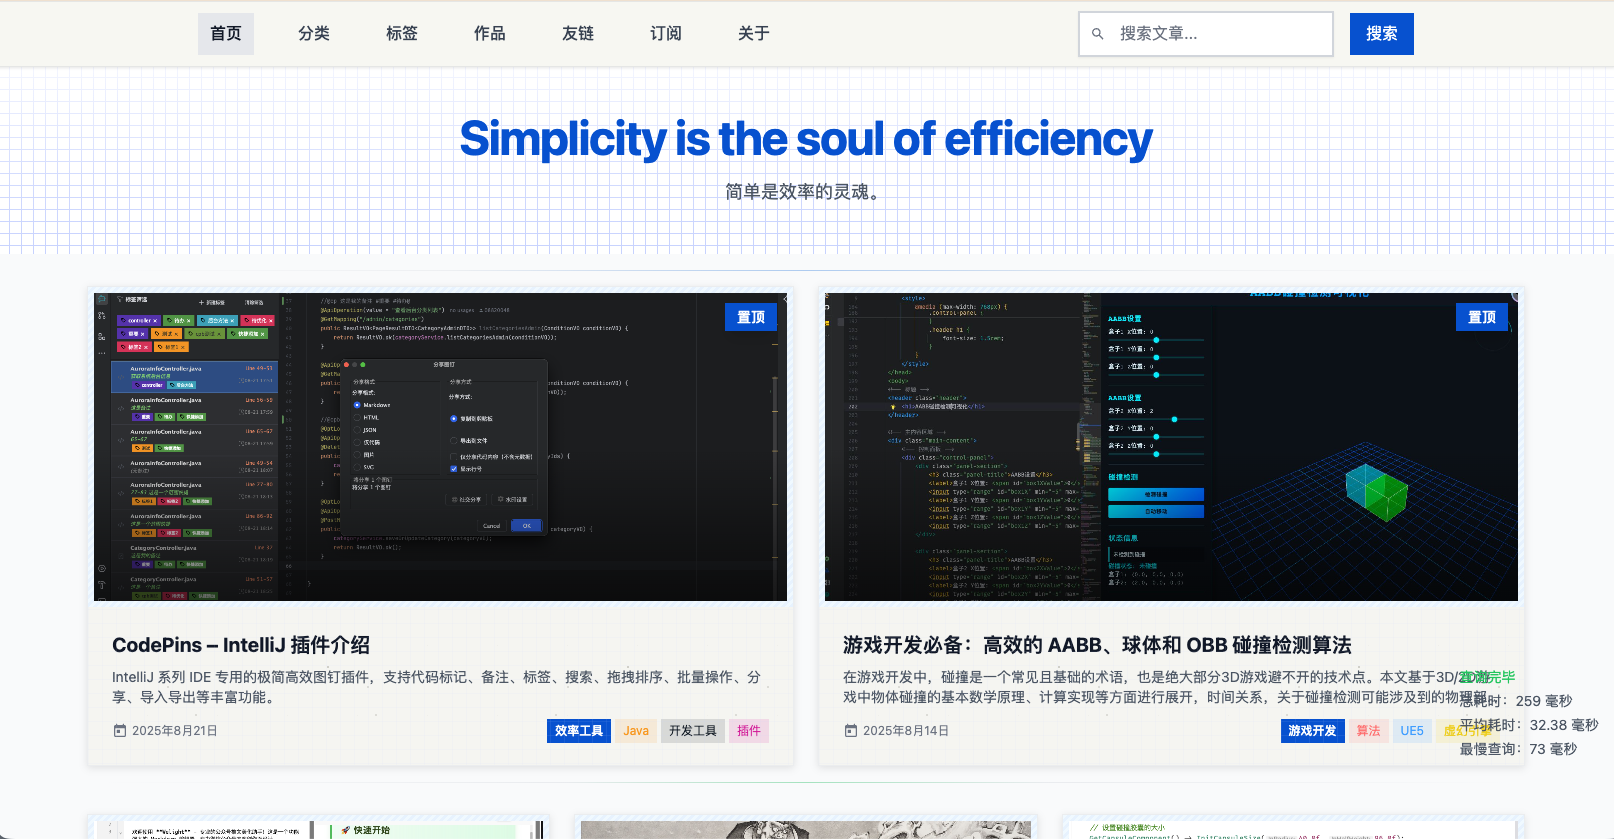Open the 游戏开发必备 collision detection article title
The height and width of the screenshot is (839, 1614).
click(x=1096, y=645)
